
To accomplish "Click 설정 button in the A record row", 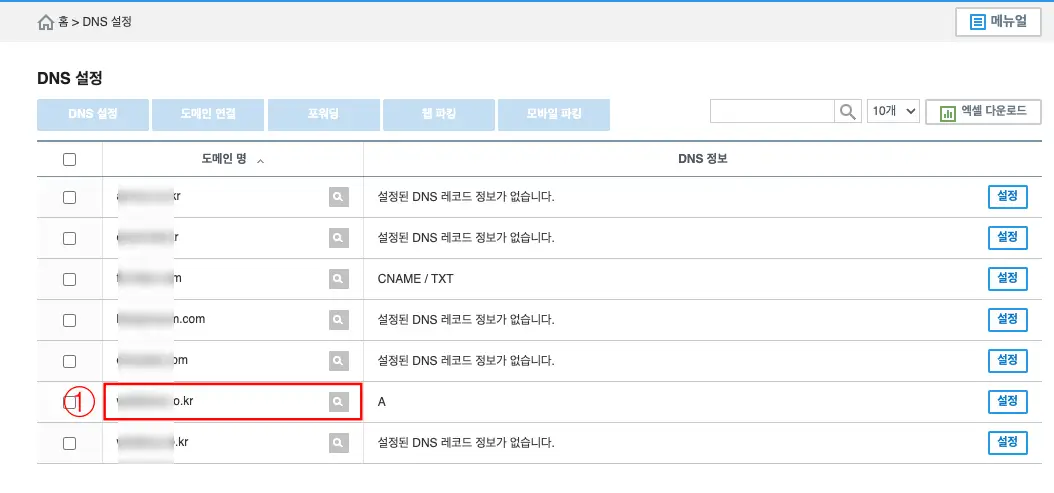I will pos(1007,401).
